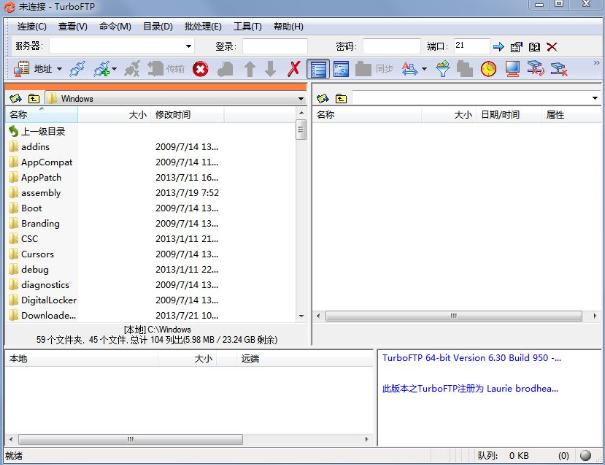The height and width of the screenshot is (465, 605).
Task: Click the up-folder icon in remote pane
Action: 341,99
